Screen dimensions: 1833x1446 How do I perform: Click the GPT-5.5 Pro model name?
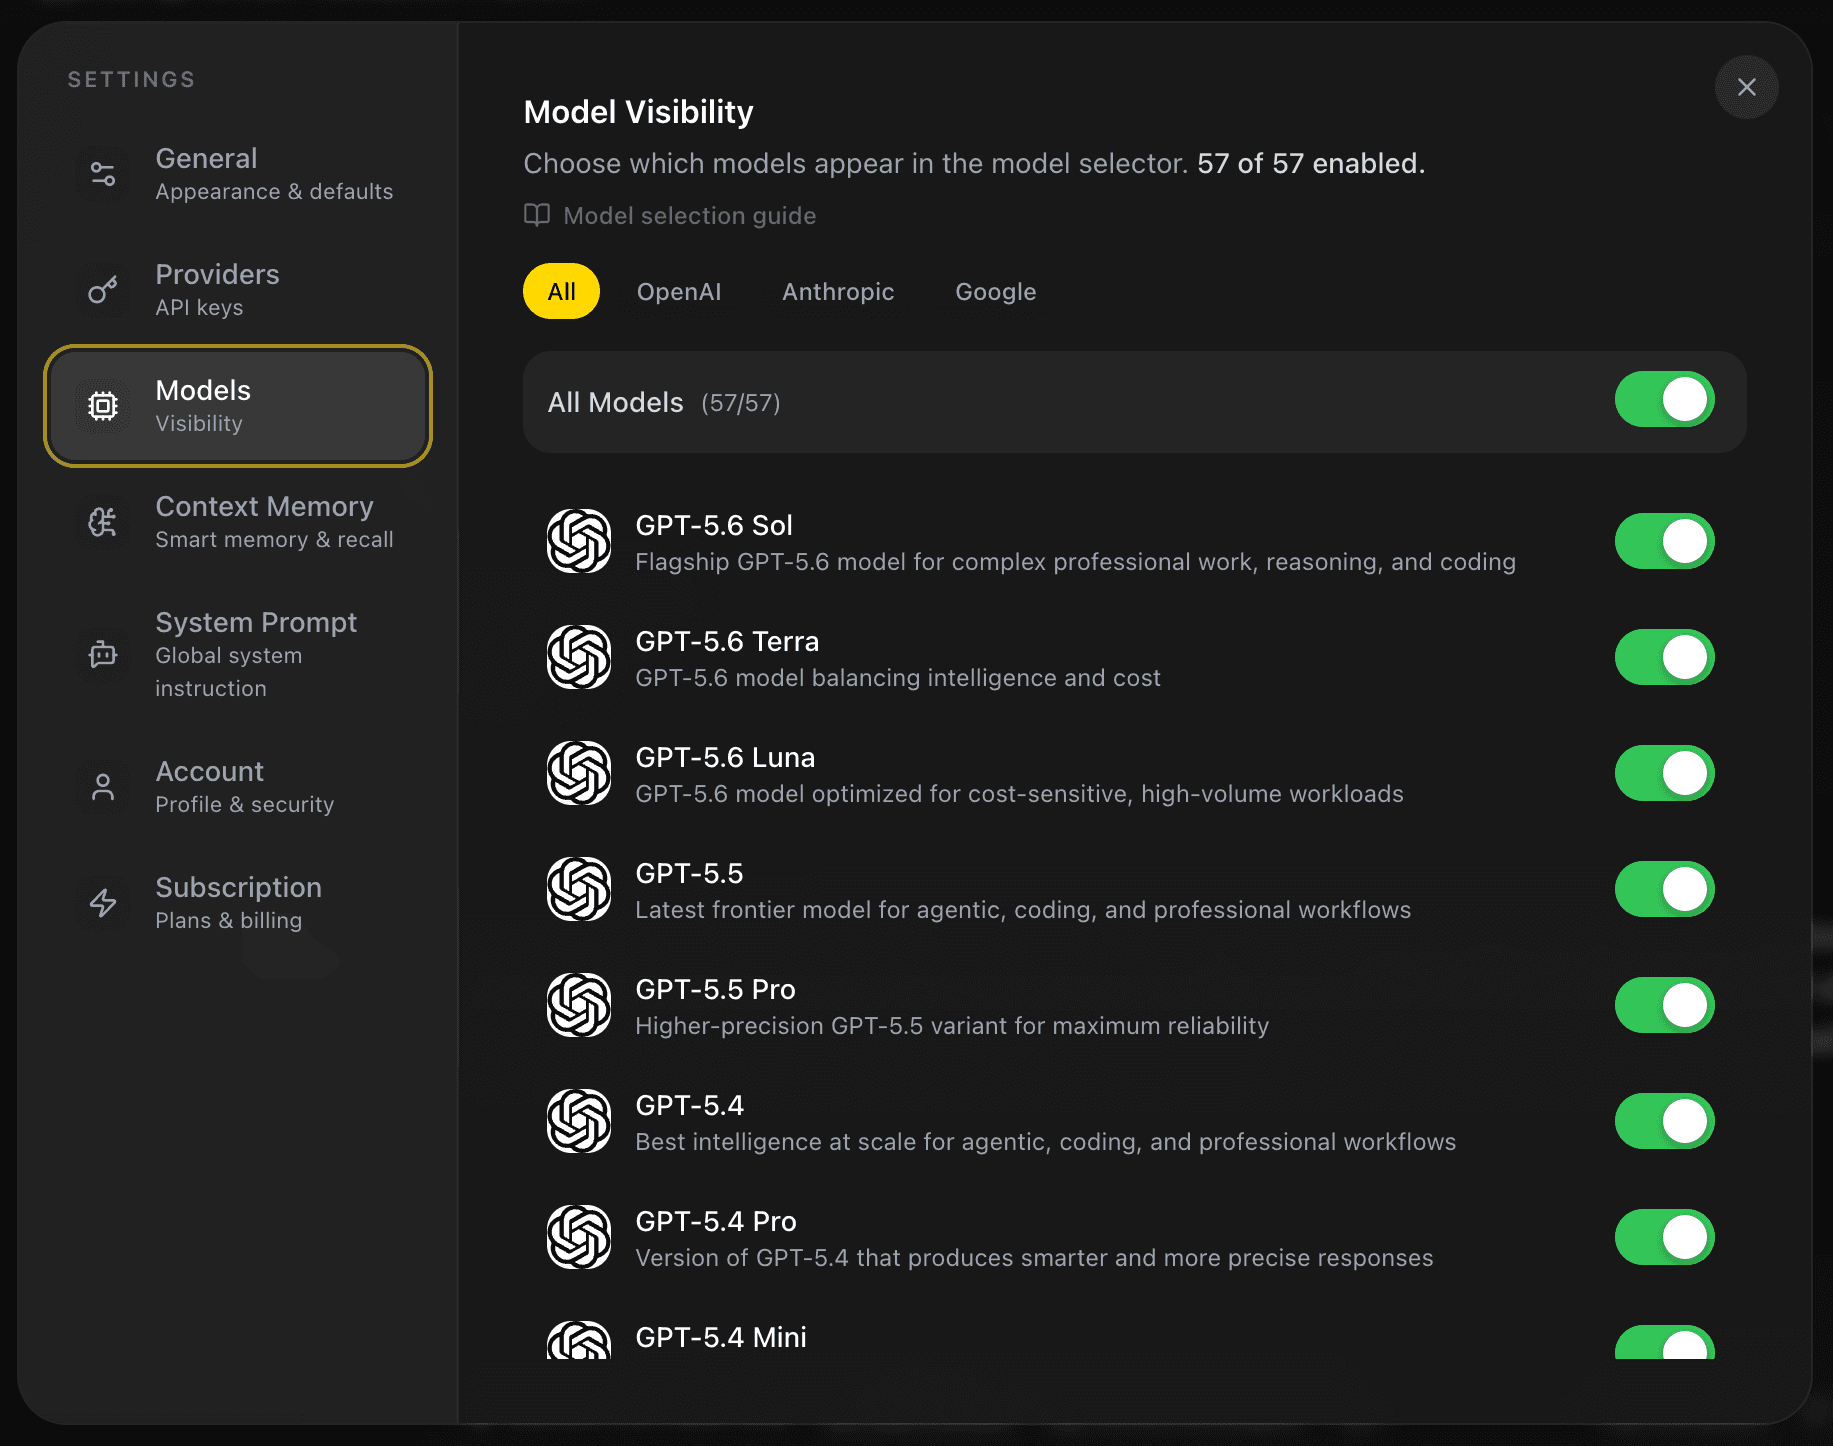tap(715, 989)
